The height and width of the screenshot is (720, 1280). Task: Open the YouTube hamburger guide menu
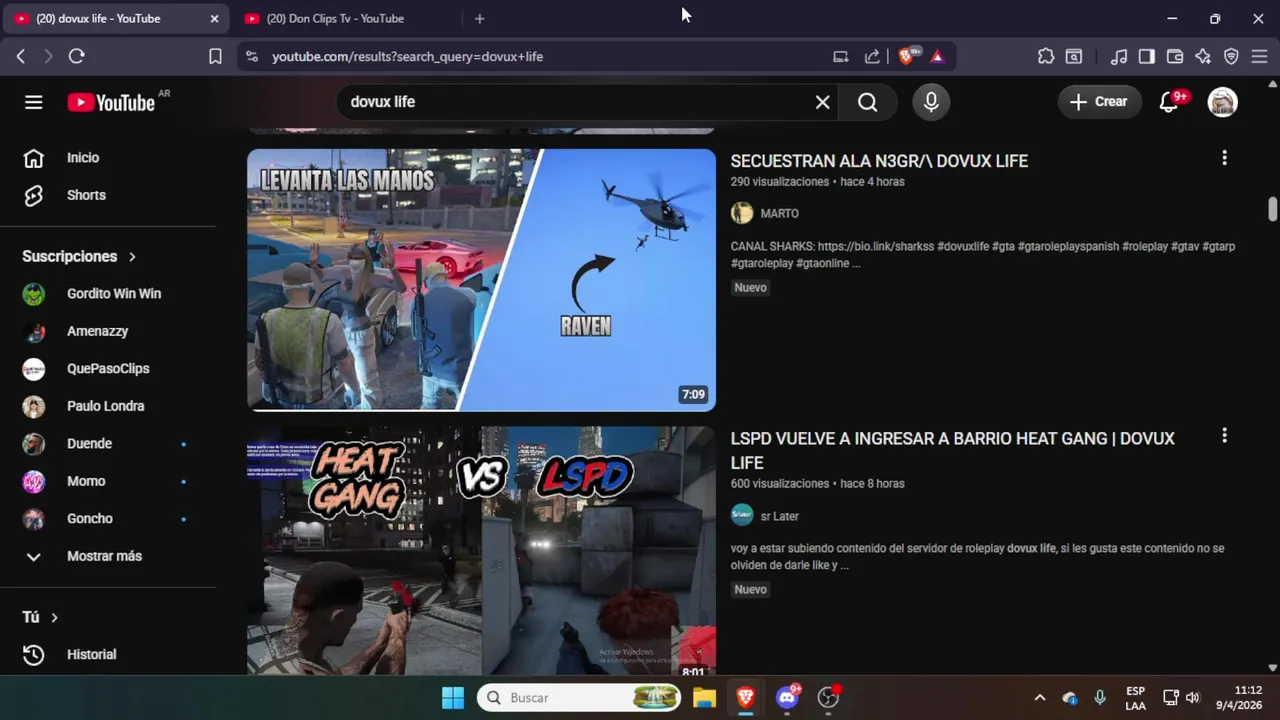click(34, 102)
